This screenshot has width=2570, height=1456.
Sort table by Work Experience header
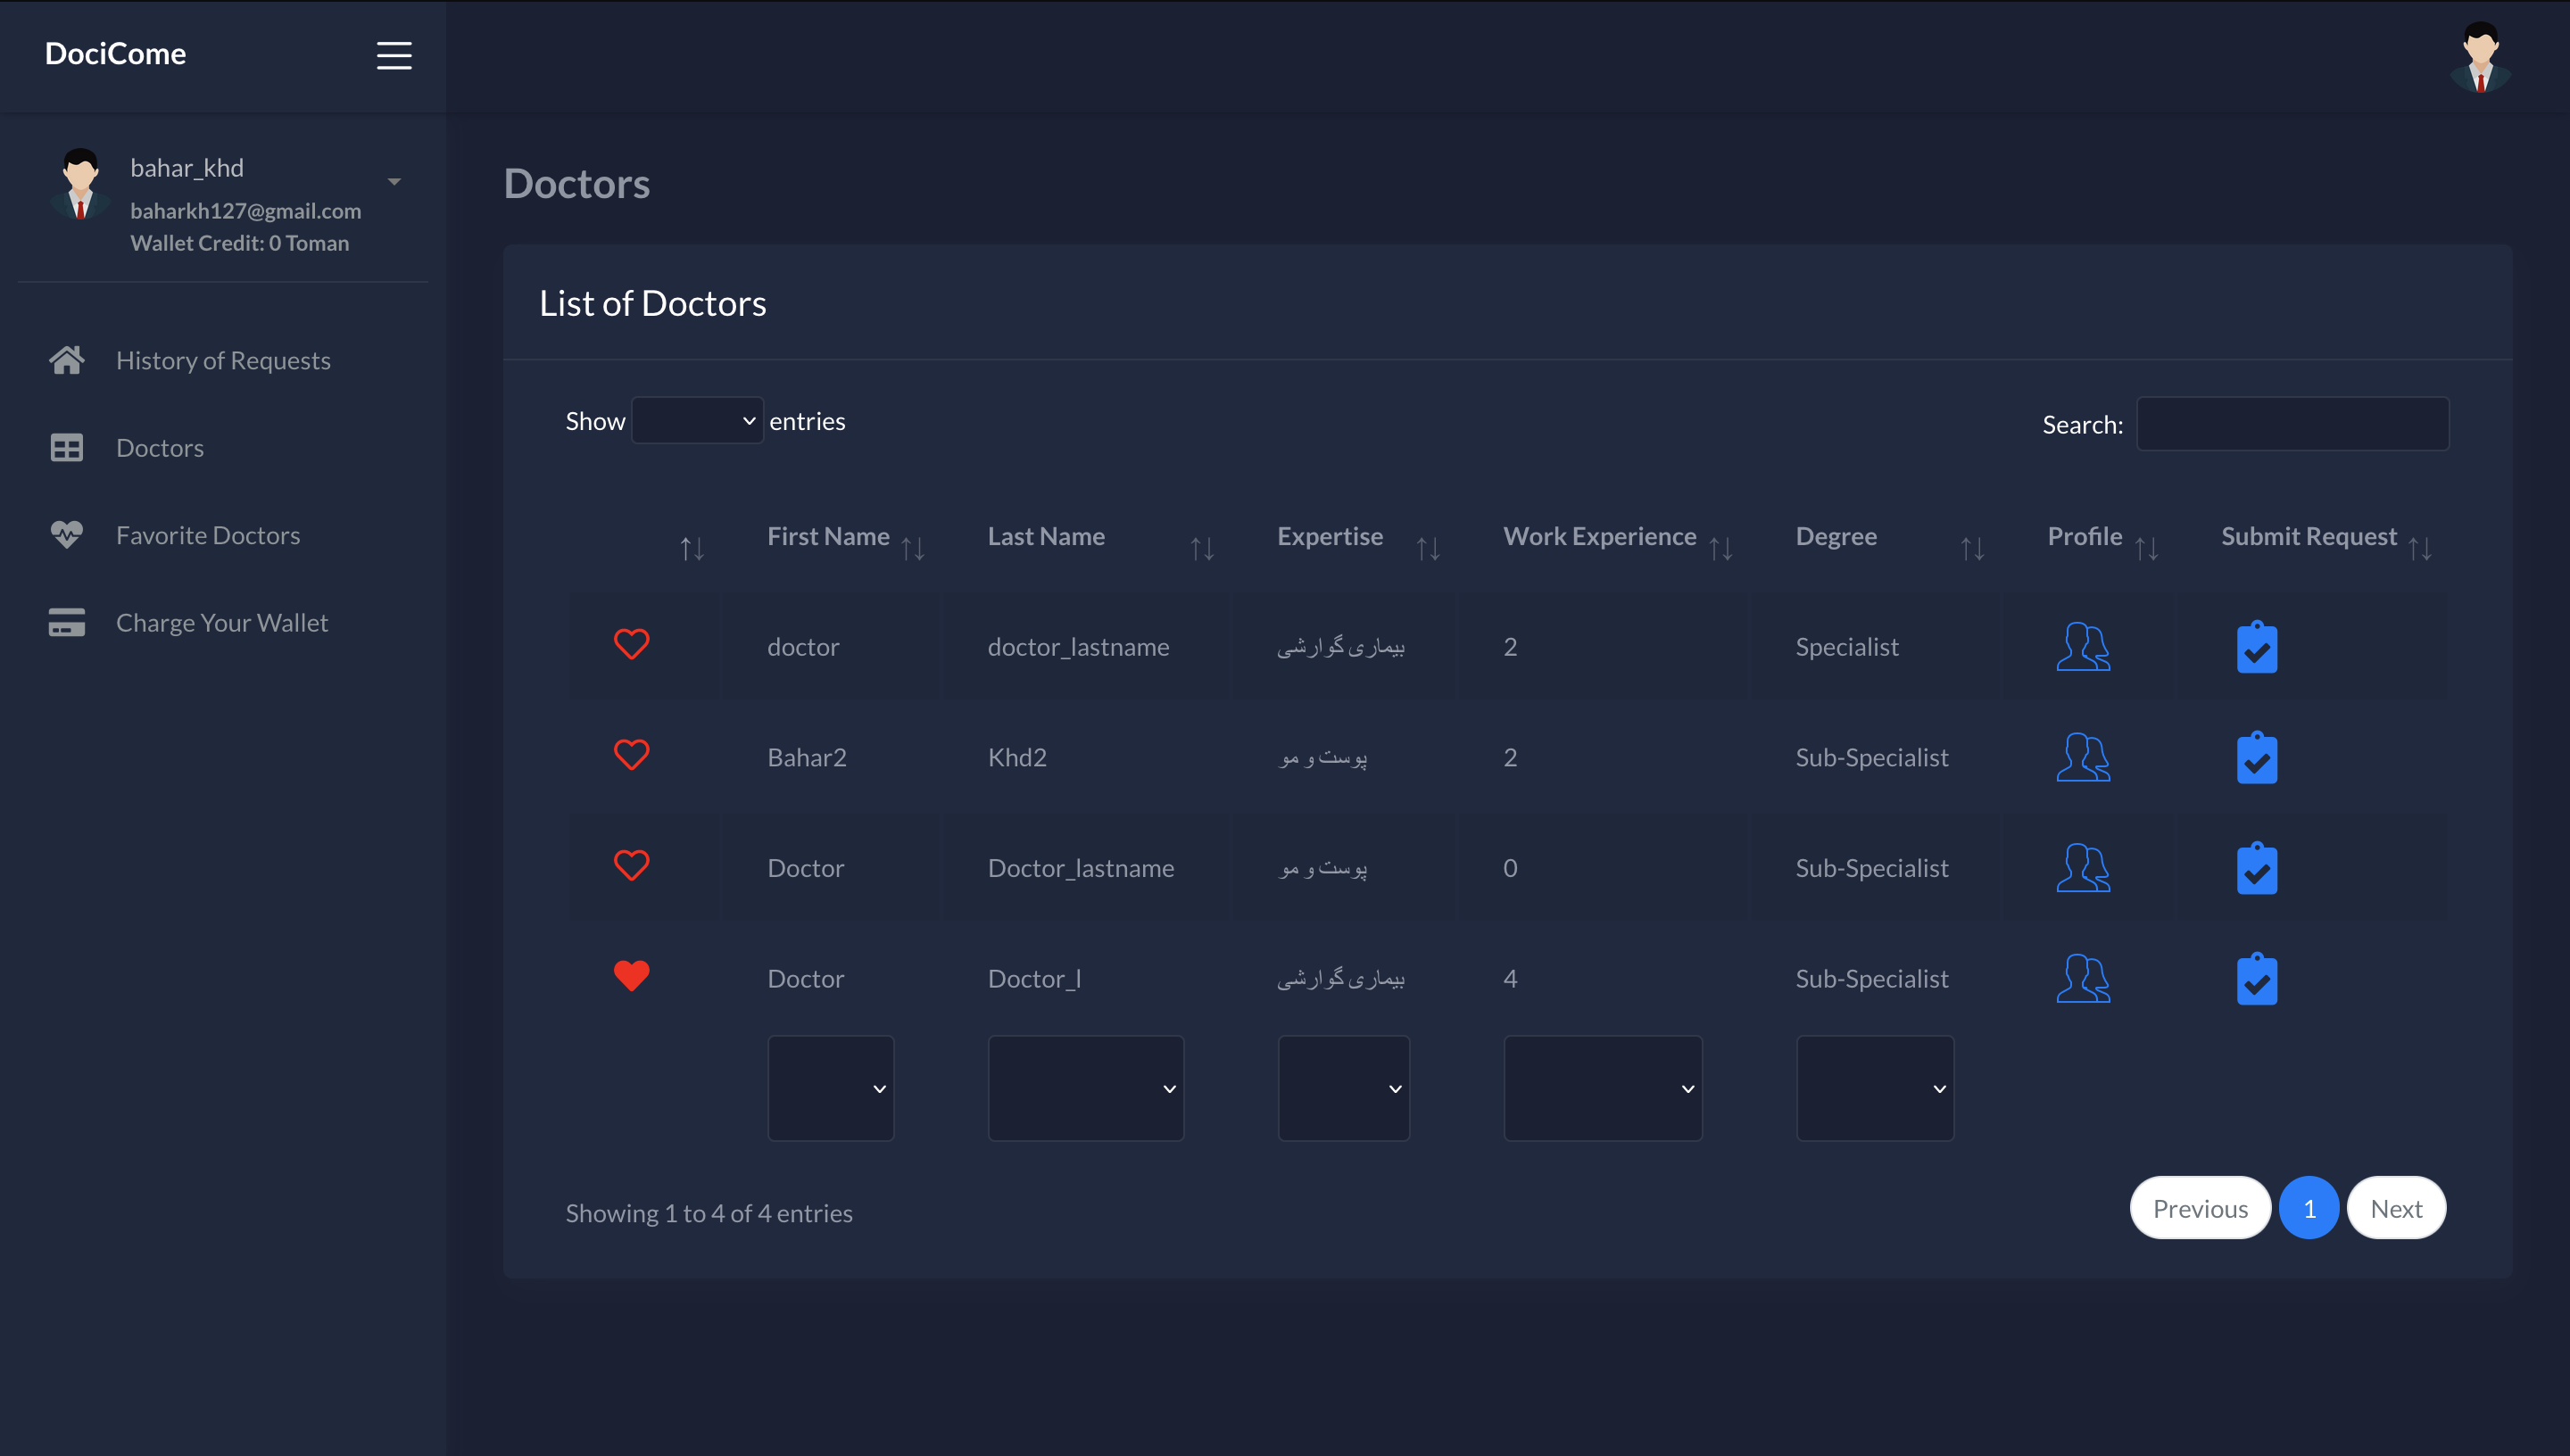(1599, 537)
